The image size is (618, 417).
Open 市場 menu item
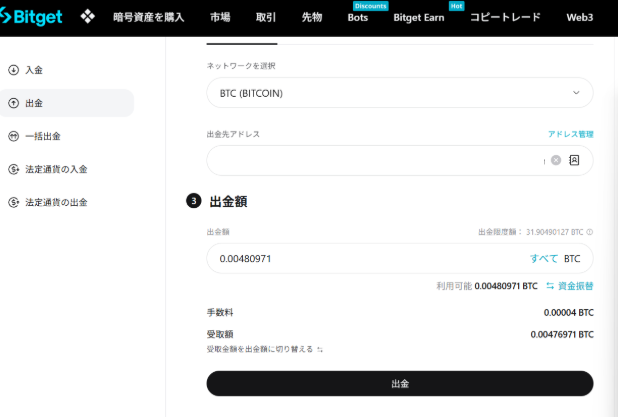(x=220, y=17)
